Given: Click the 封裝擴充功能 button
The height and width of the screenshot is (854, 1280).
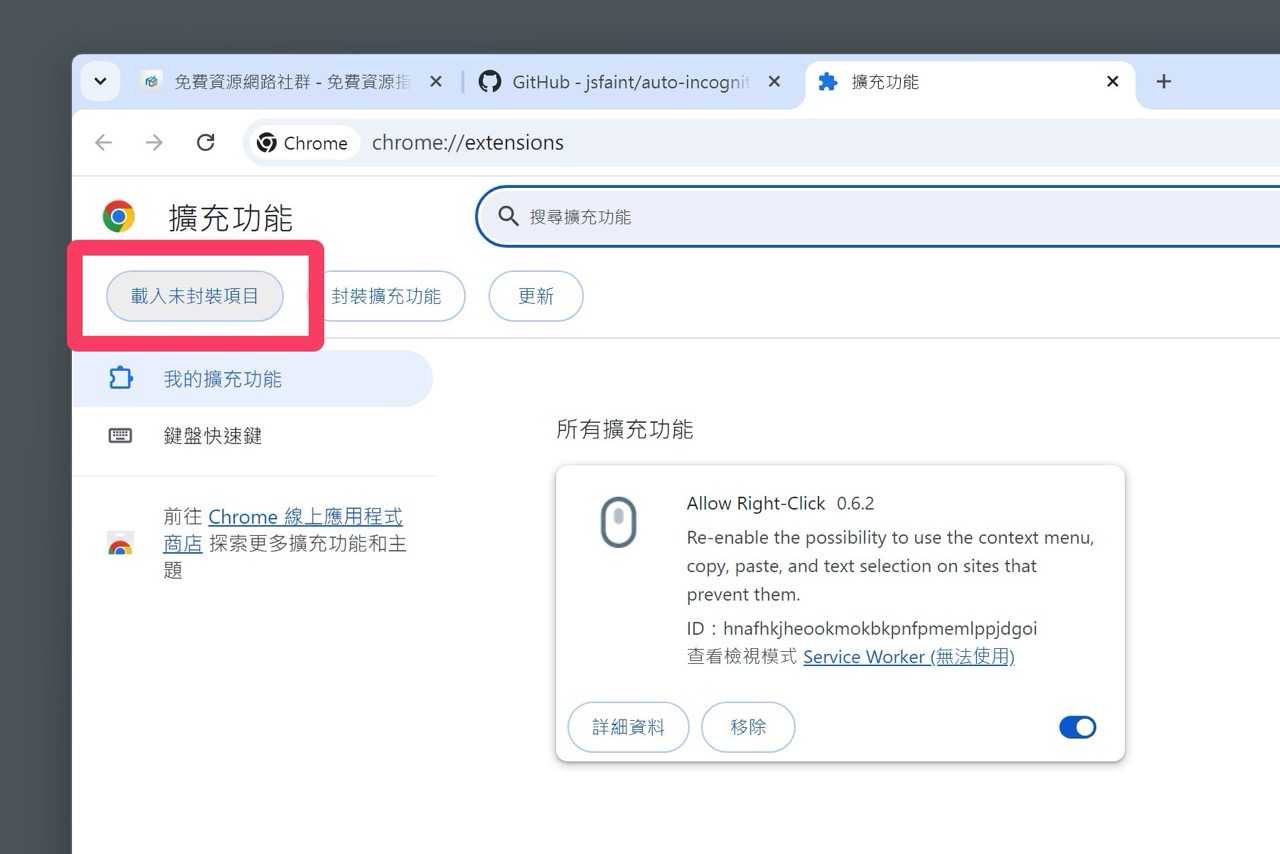Looking at the screenshot, I should (x=387, y=296).
